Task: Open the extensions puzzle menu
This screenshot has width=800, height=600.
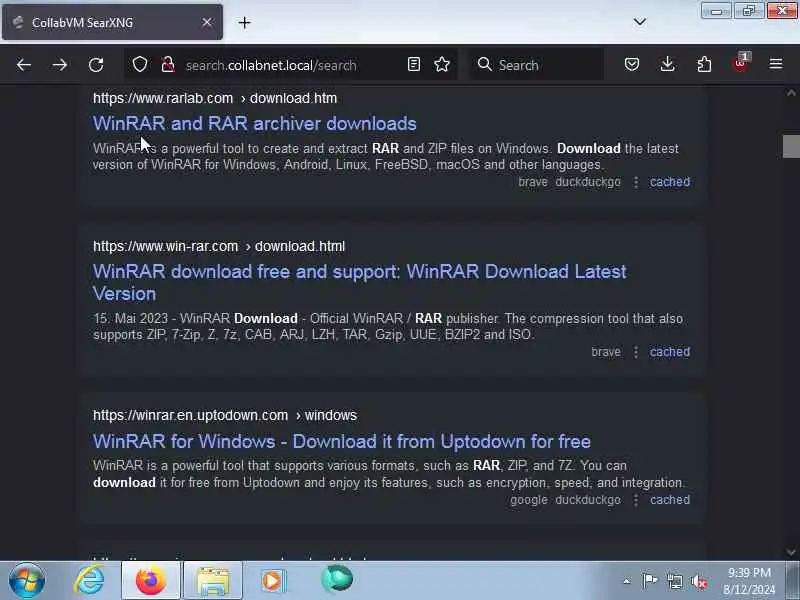Action: coord(704,64)
